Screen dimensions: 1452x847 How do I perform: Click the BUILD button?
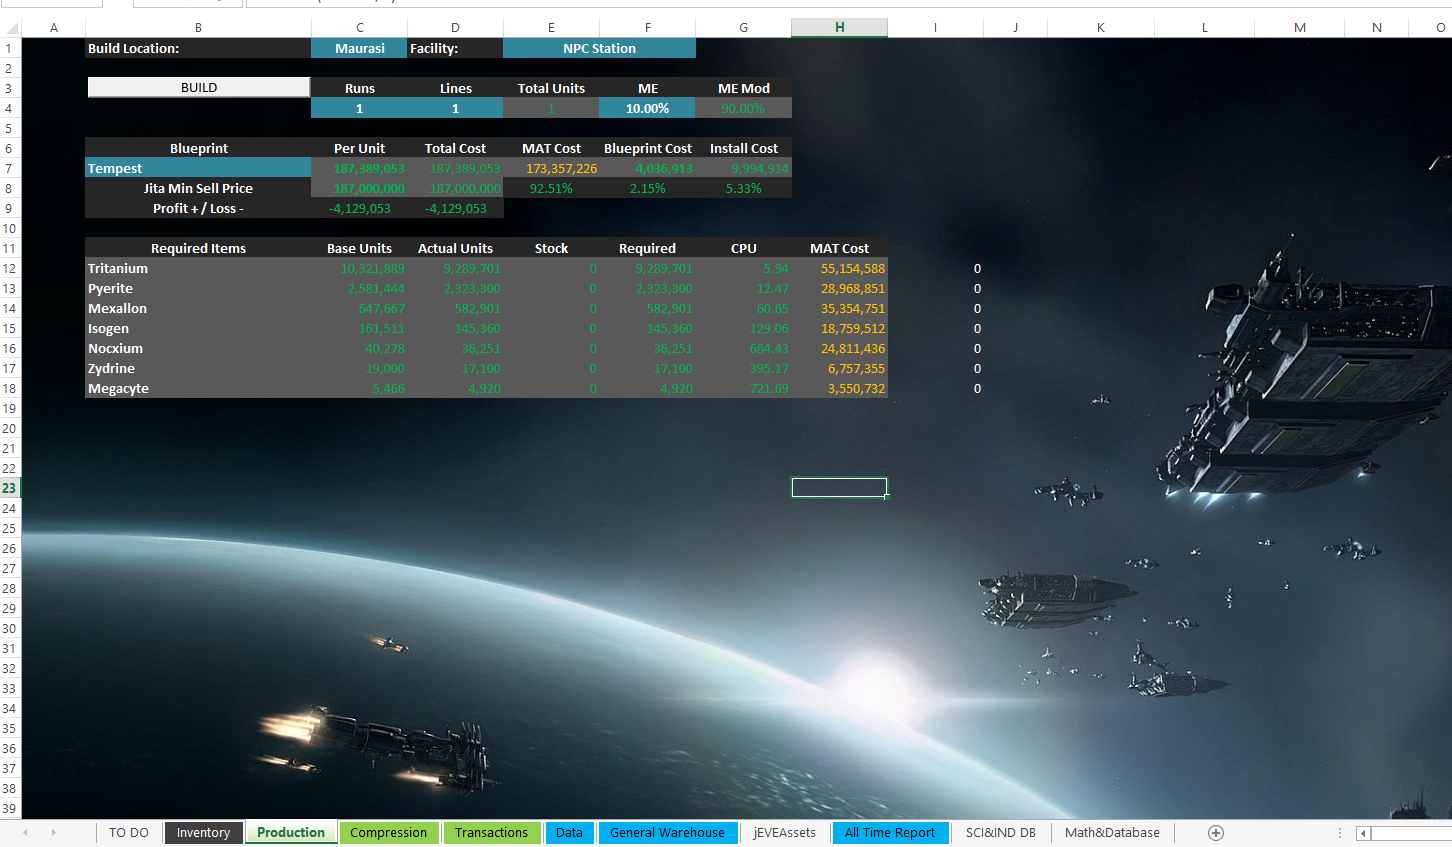199,88
